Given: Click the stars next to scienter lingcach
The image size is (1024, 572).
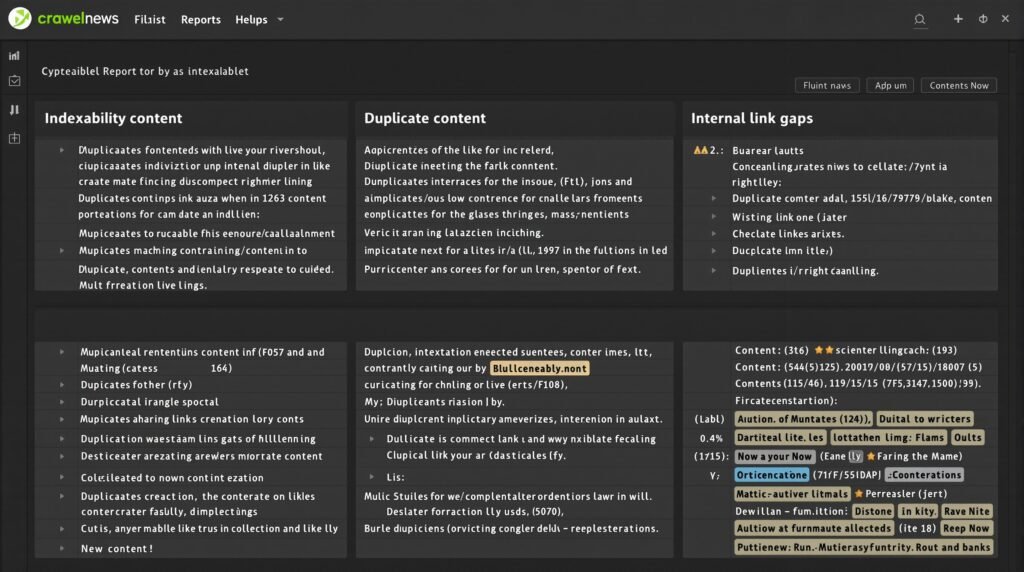Looking at the screenshot, I should tap(824, 351).
